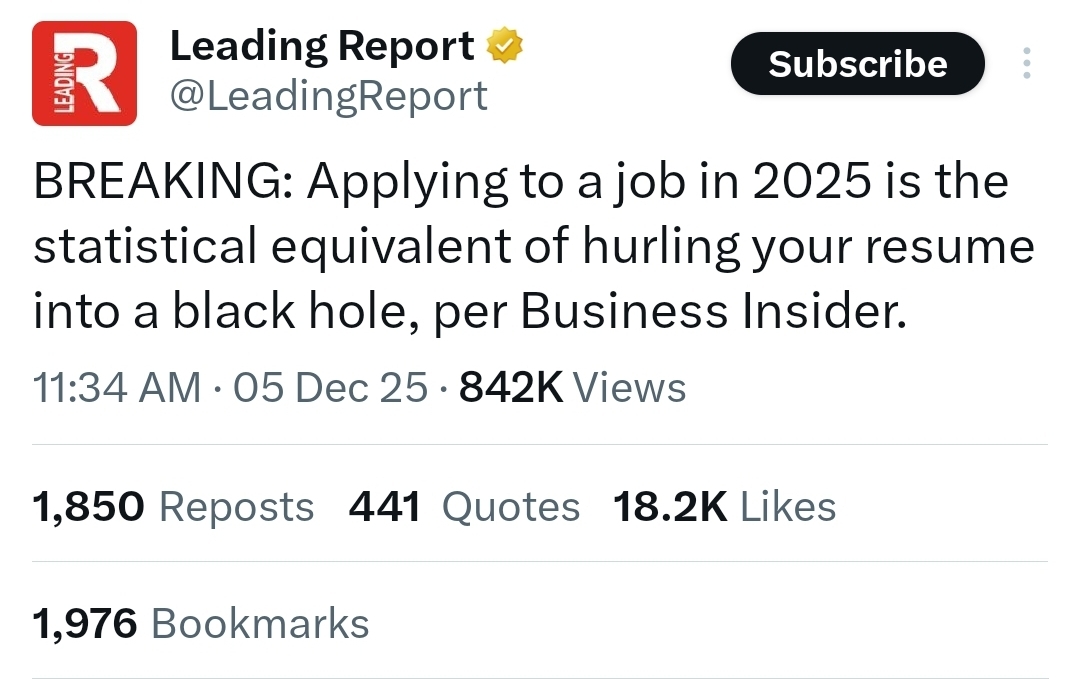Click the 1,976 bookmark count
Screen dimensions: 1080x679
(85, 624)
